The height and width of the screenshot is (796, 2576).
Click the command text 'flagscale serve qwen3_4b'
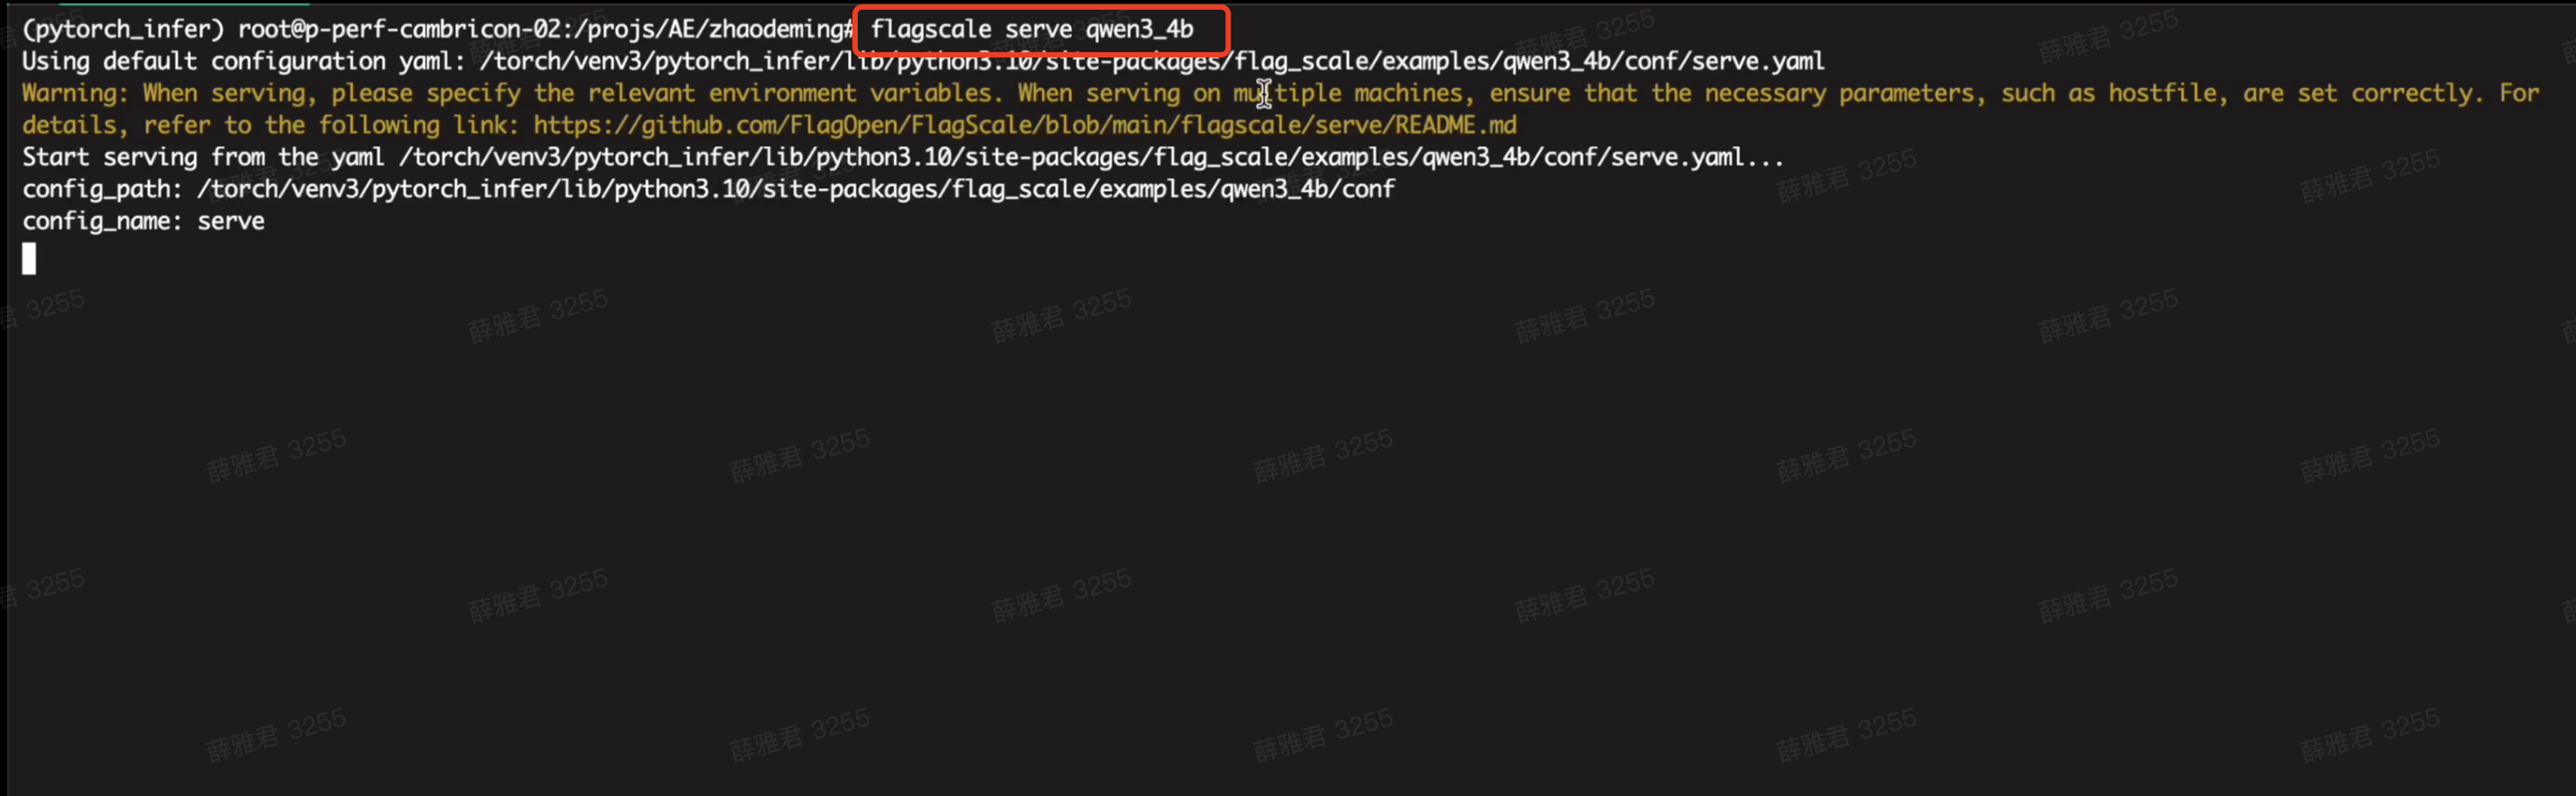coord(1031,29)
